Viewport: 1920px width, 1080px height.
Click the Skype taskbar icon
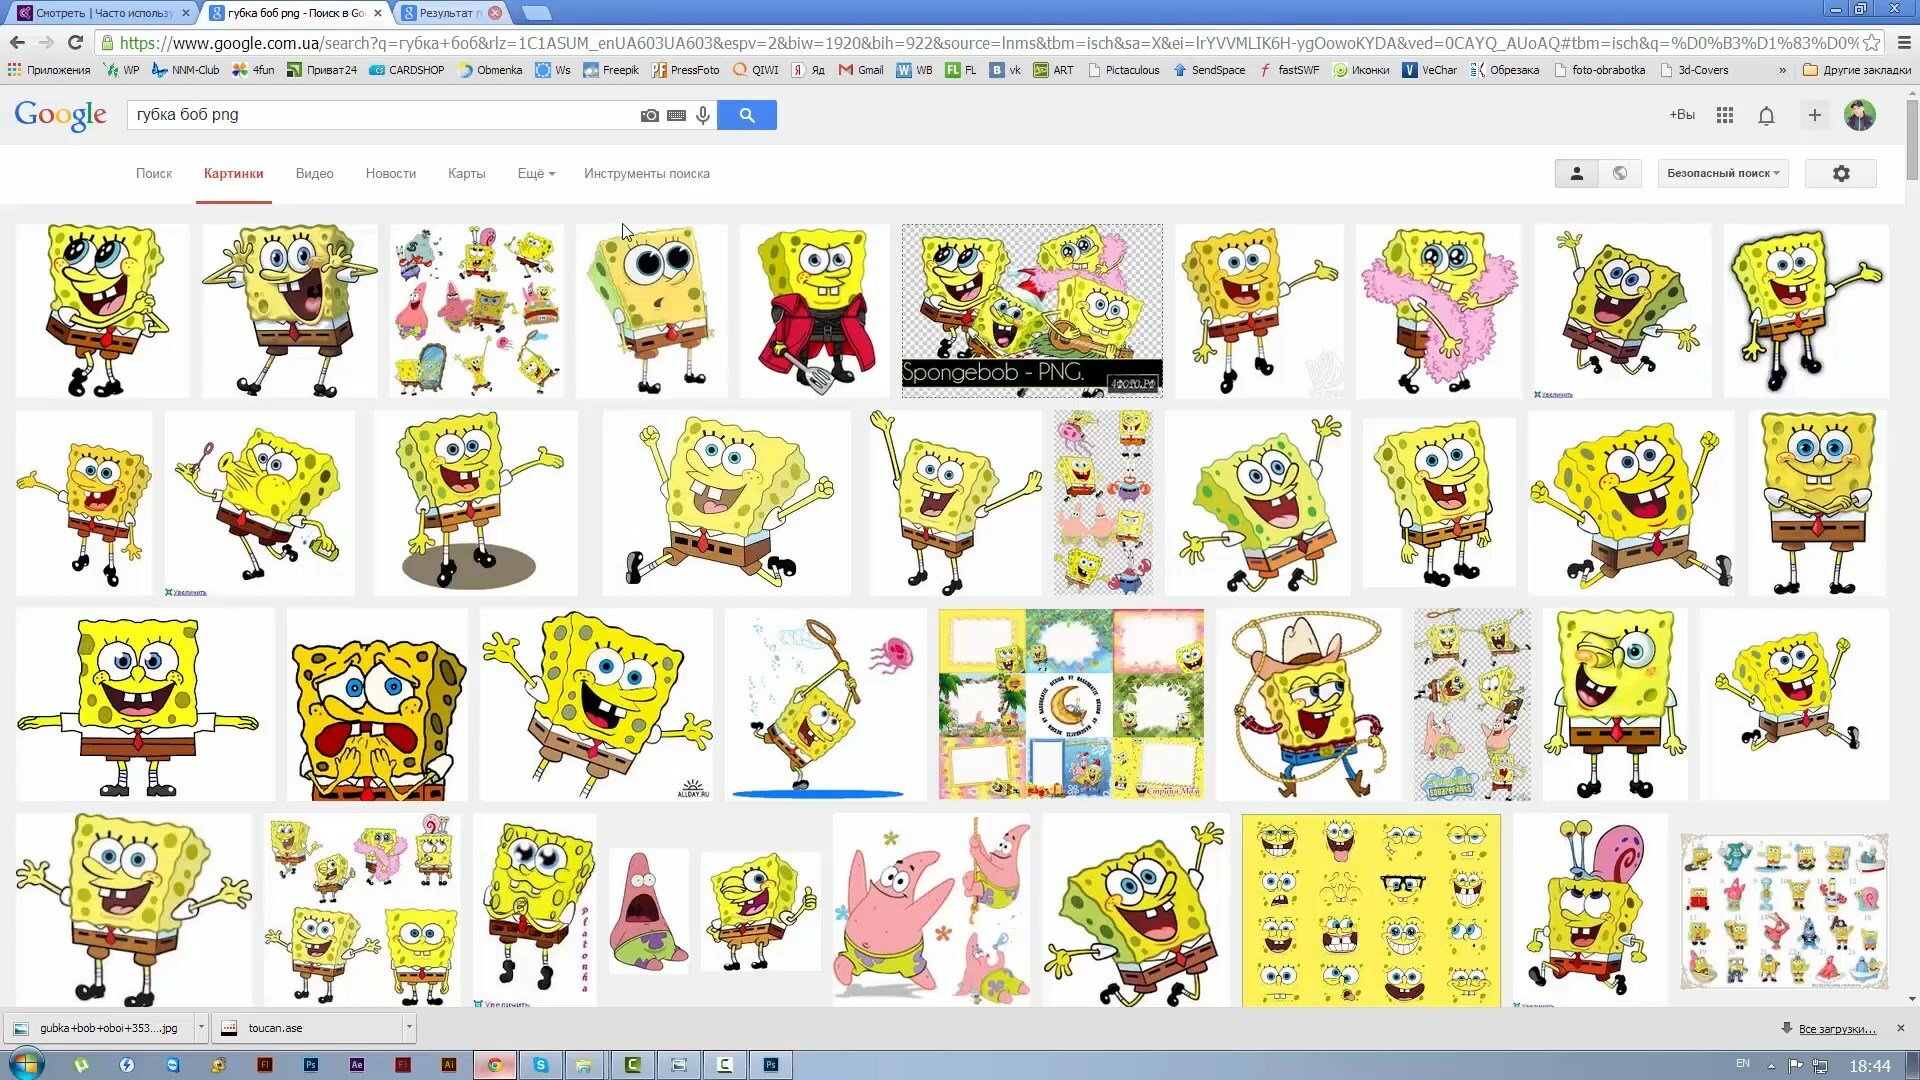click(540, 1065)
